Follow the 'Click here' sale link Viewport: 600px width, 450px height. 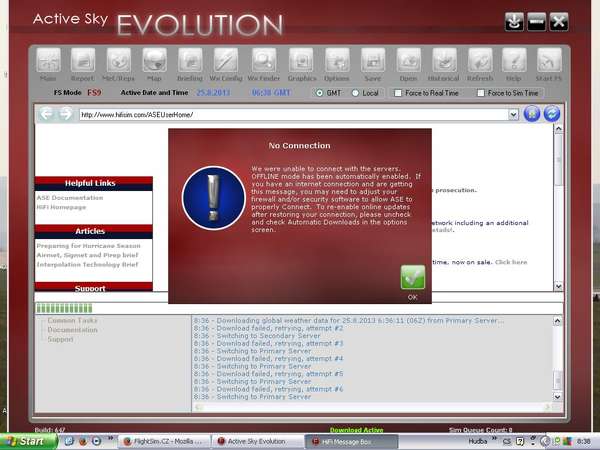511,262
